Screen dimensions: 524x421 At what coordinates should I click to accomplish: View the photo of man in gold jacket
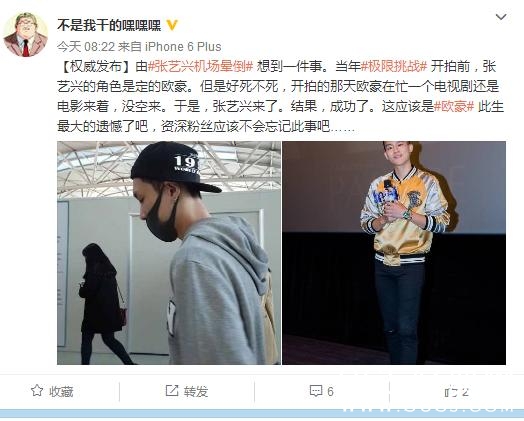coord(394,253)
